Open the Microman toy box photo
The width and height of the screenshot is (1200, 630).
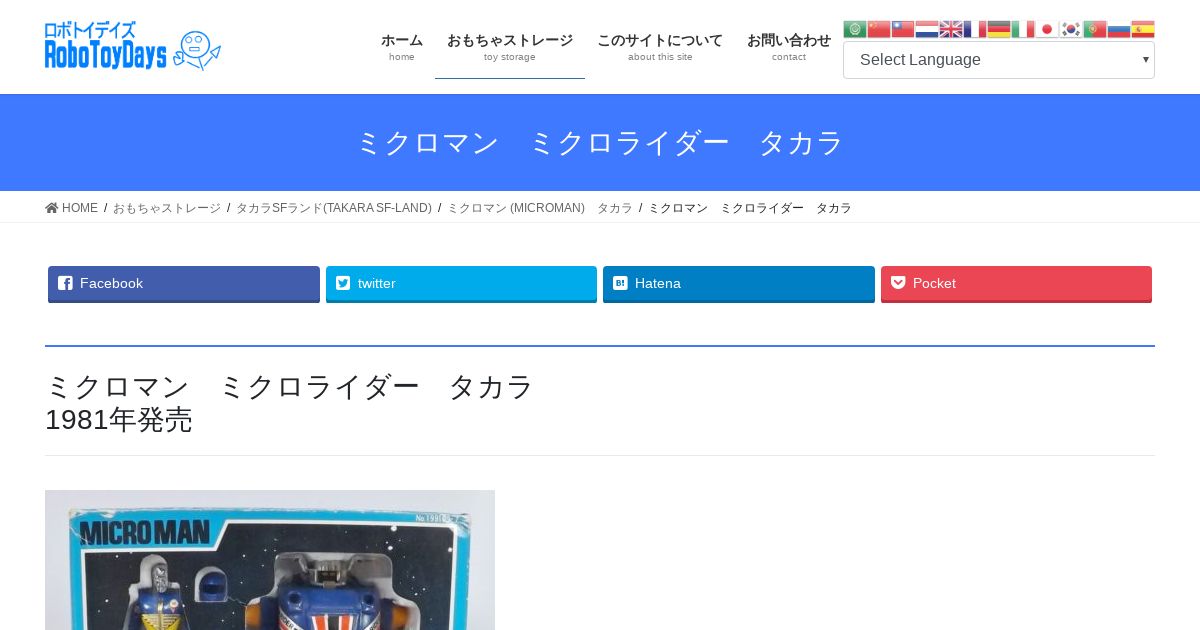tap(270, 560)
